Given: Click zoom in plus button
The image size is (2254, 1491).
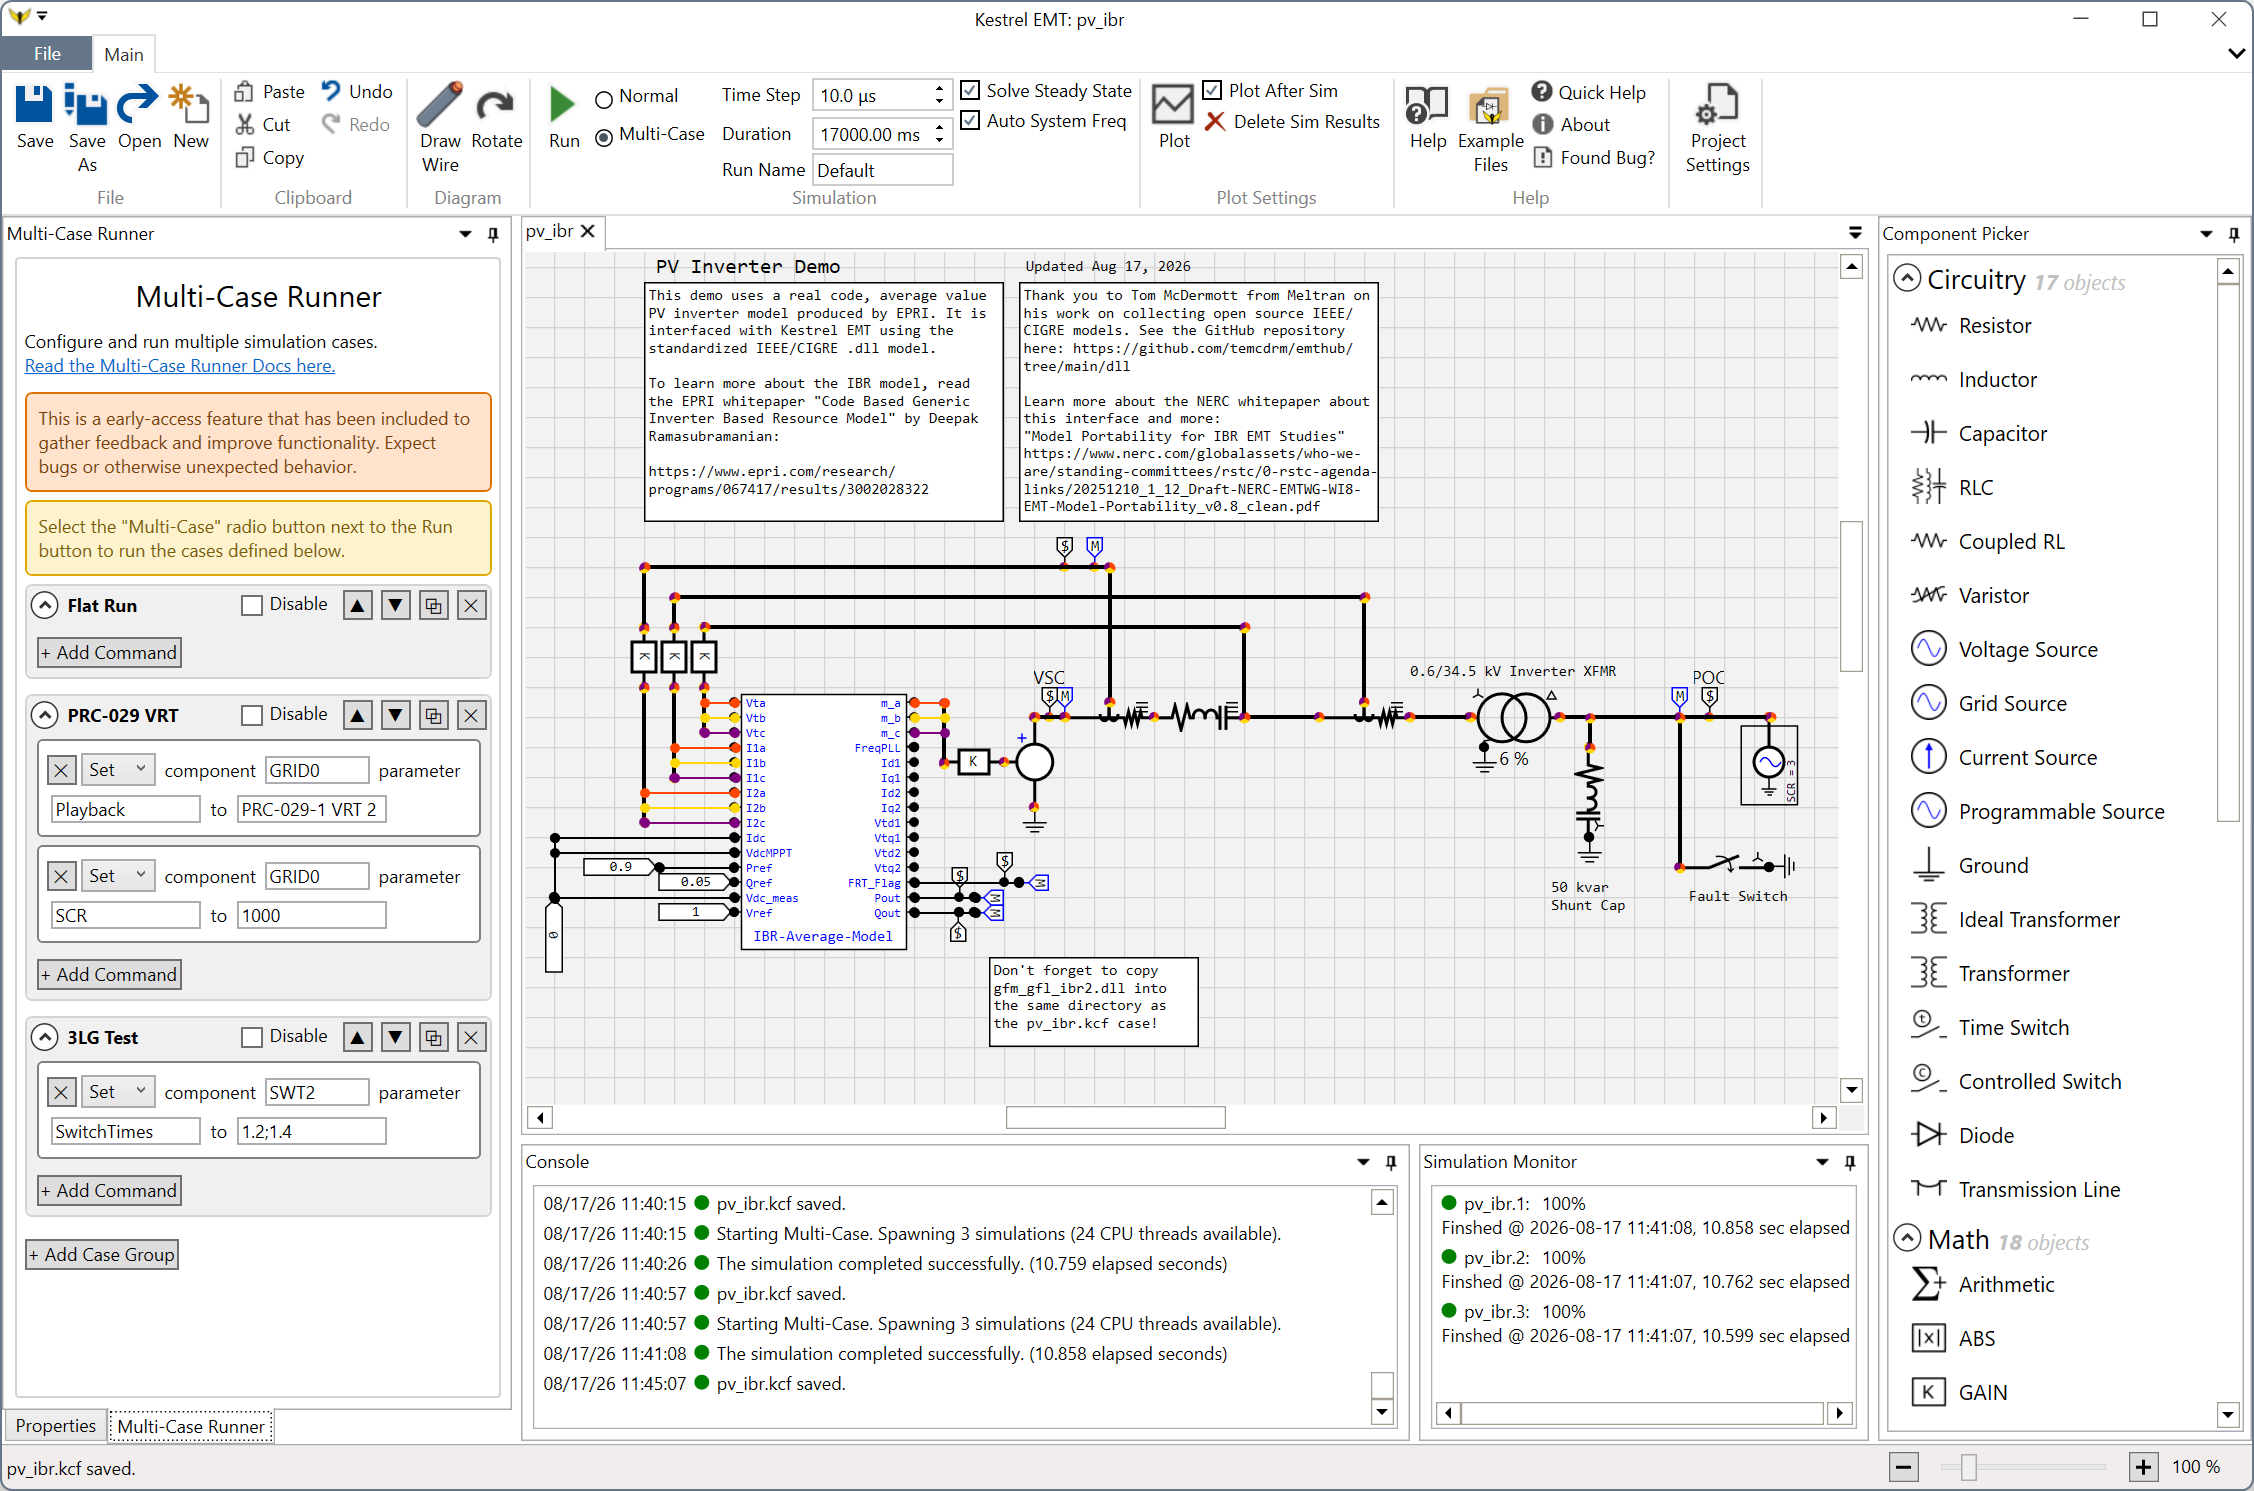Looking at the screenshot, I should pos(2142,1467).
